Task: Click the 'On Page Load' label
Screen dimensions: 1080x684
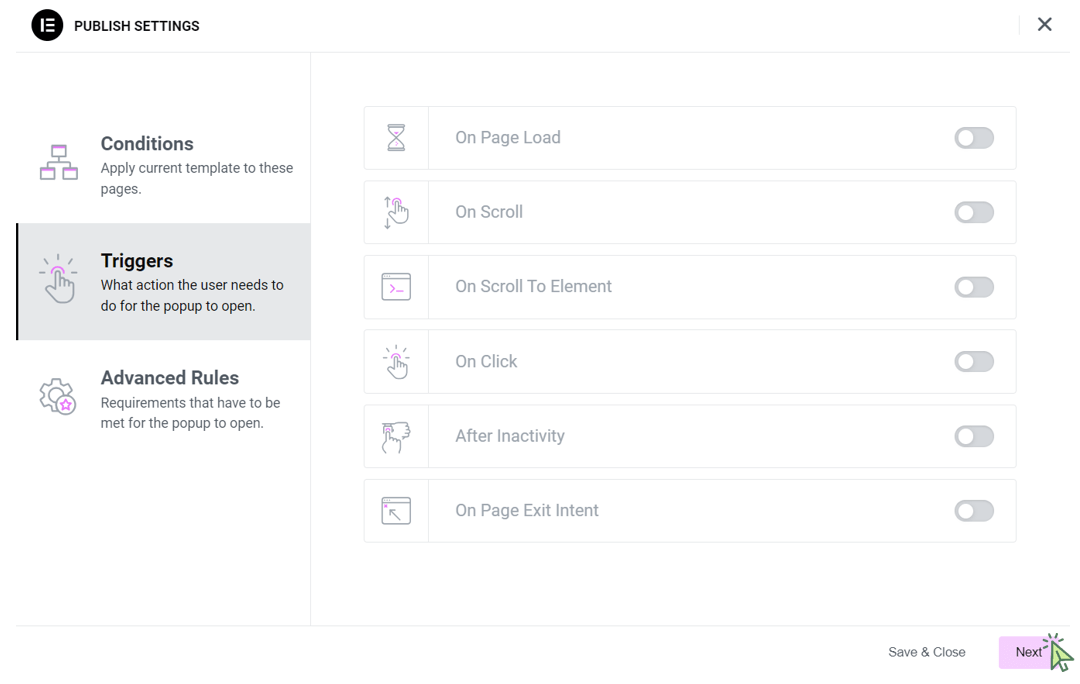Action: (508, 138)
